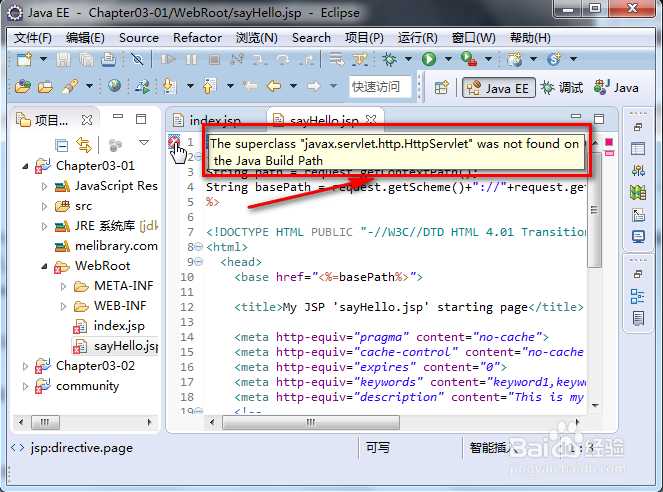Expand the META-INF folder

[x=63, y=286]
